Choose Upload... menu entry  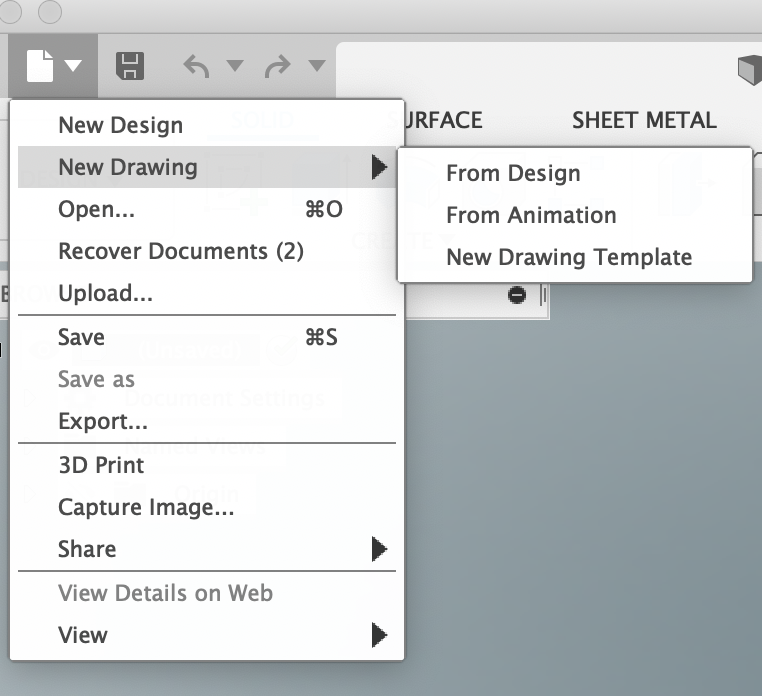click(207, 293)
